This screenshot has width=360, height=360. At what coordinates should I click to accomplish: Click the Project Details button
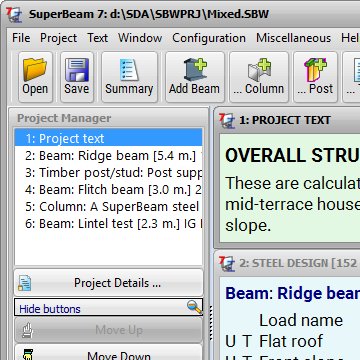coord(109,283)
